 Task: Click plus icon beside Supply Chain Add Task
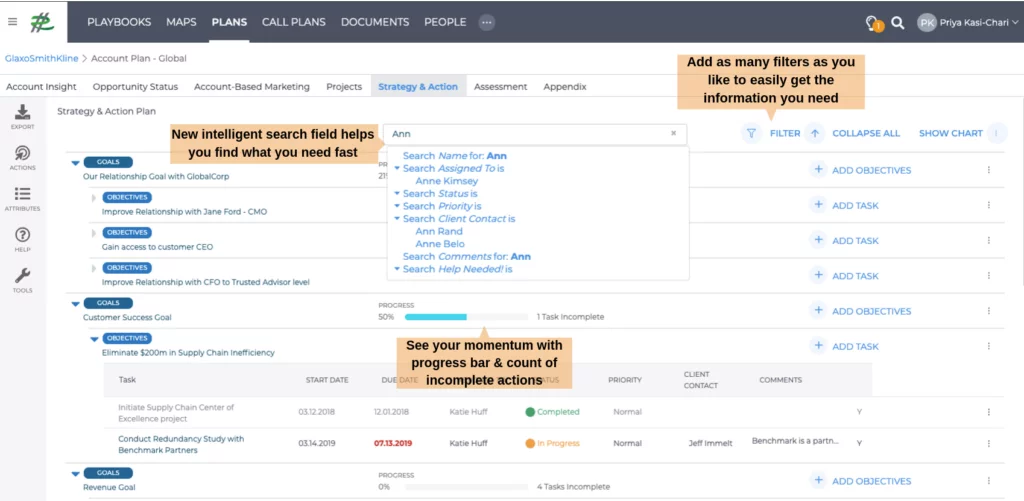(x=818, y=346)
